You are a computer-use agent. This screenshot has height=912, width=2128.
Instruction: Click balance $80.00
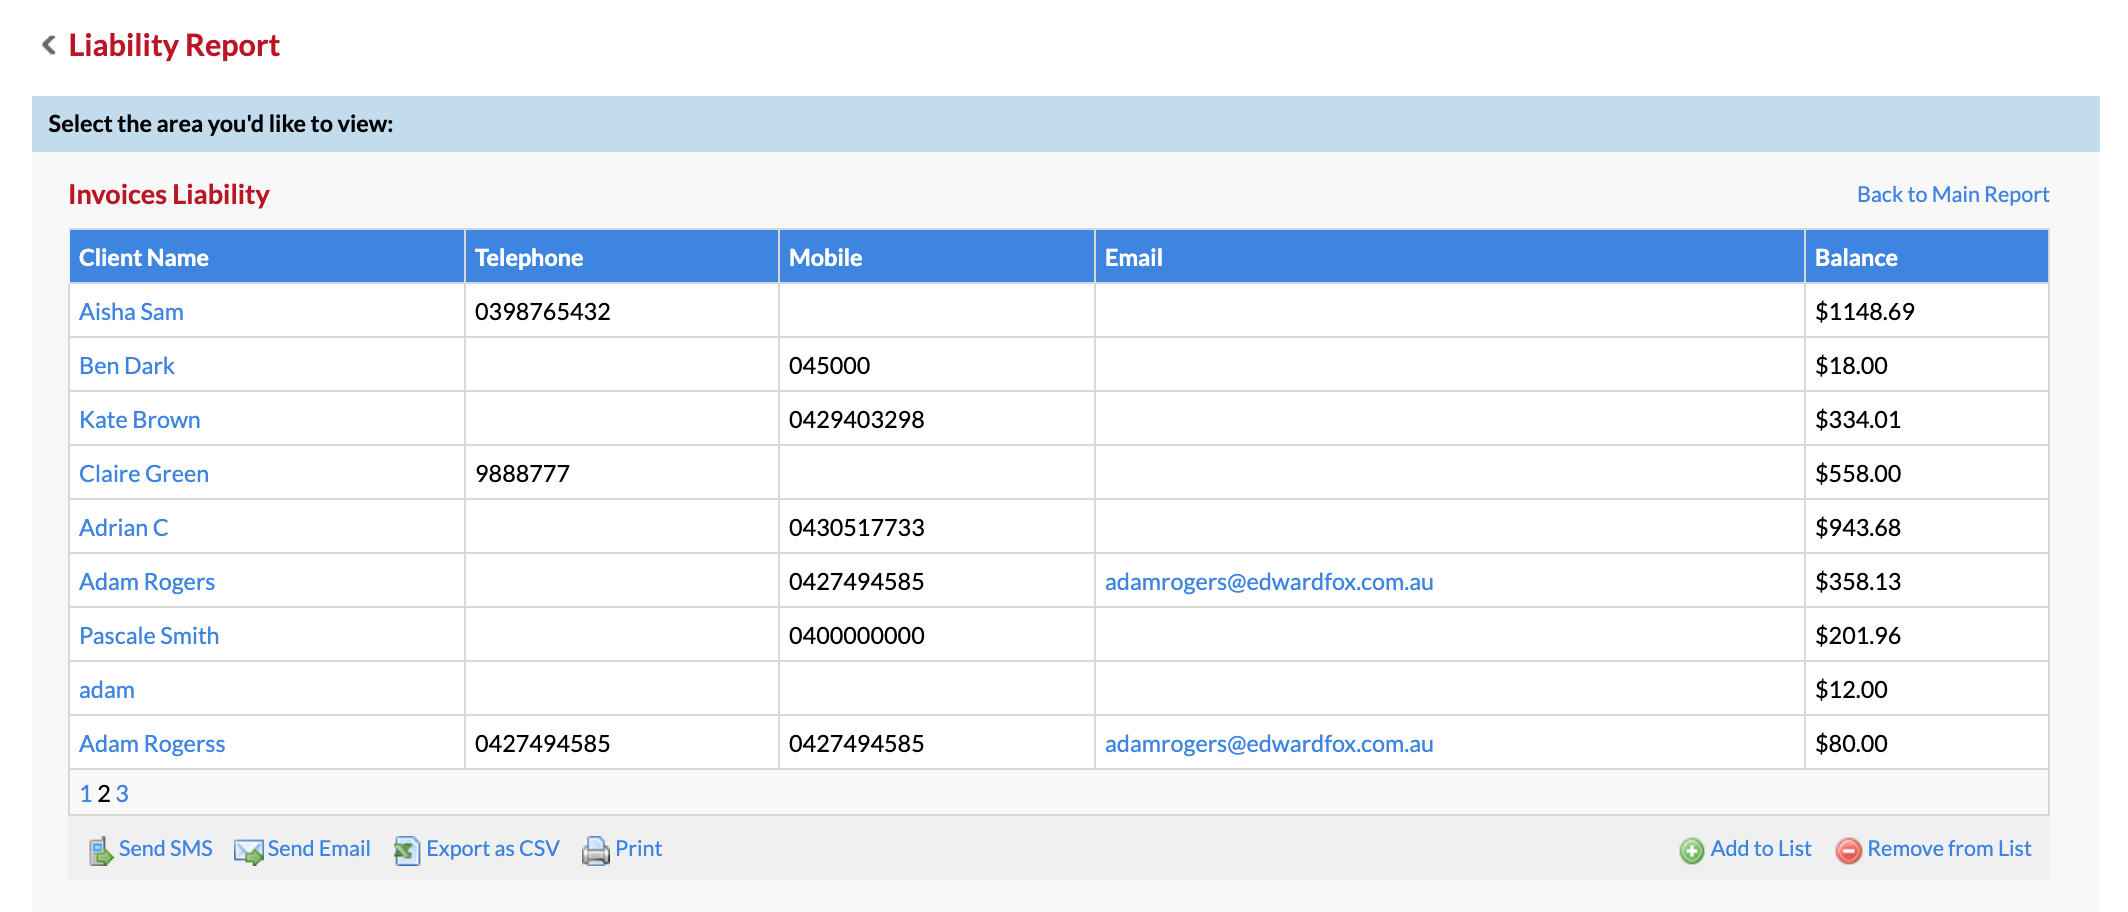click(1851, 744)
